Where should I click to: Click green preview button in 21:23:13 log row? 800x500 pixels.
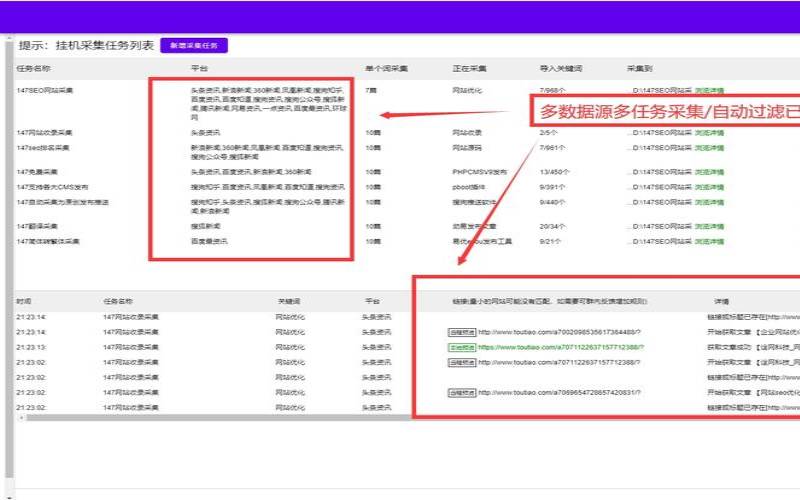(x=462, y=347)
